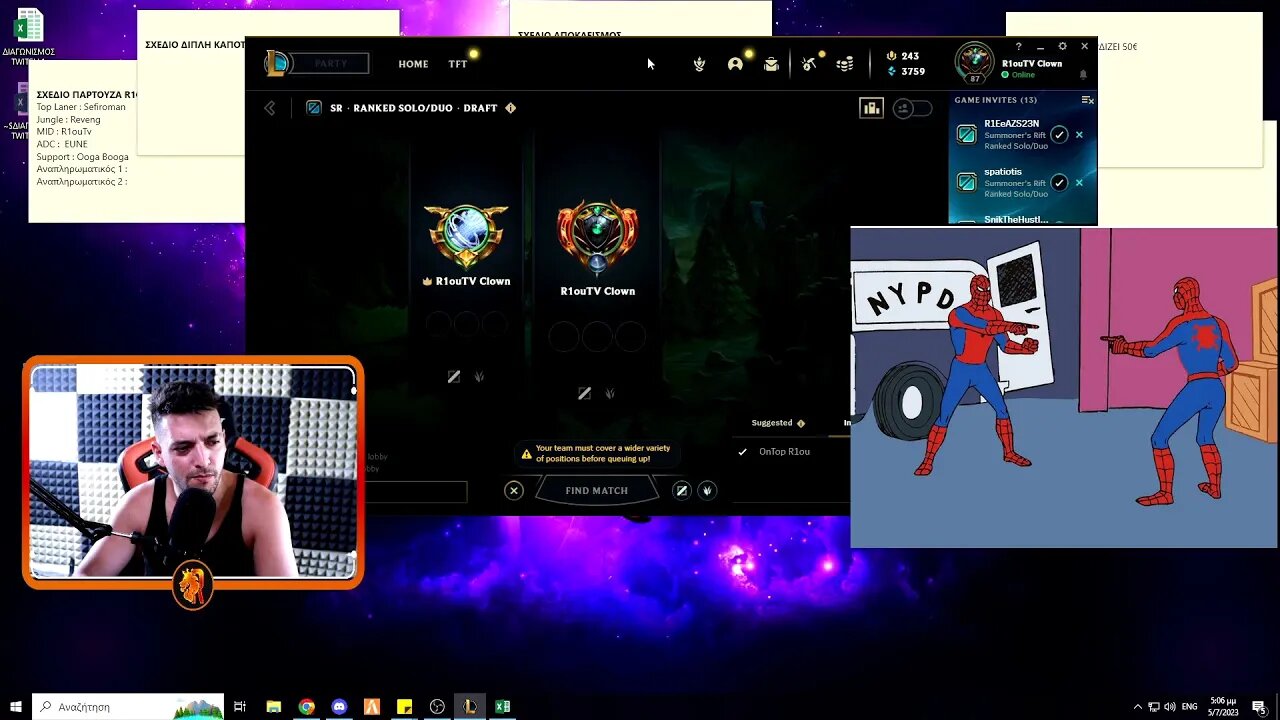Open the volume tray icon
The height and width of the screenshot is (720, 1280).
1170,707
